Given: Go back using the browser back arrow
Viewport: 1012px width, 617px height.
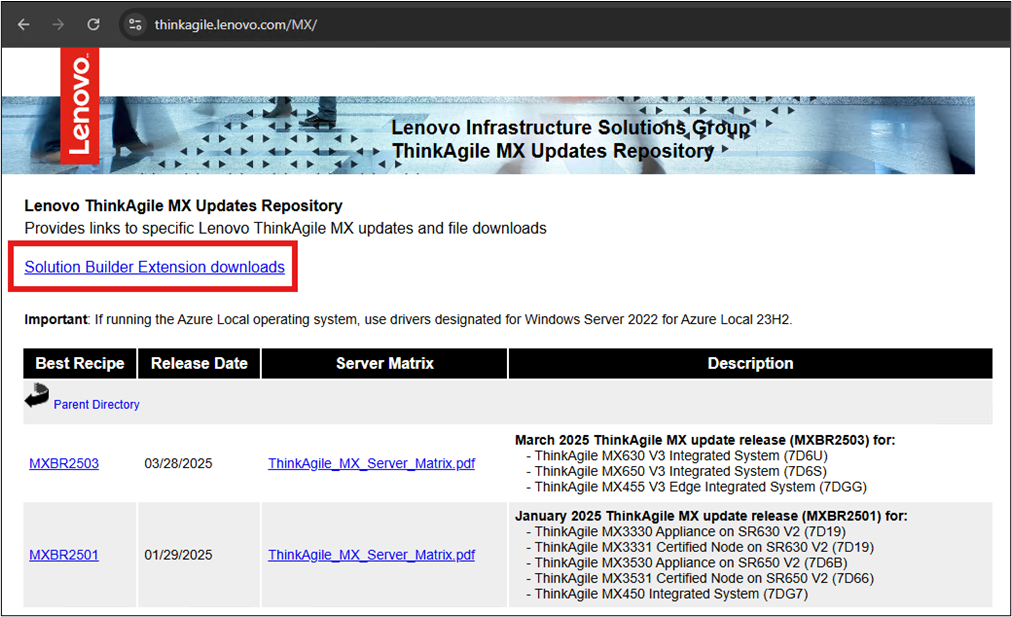Looking at the screenshot, I should pyautogui.click(x=24, y=25).
